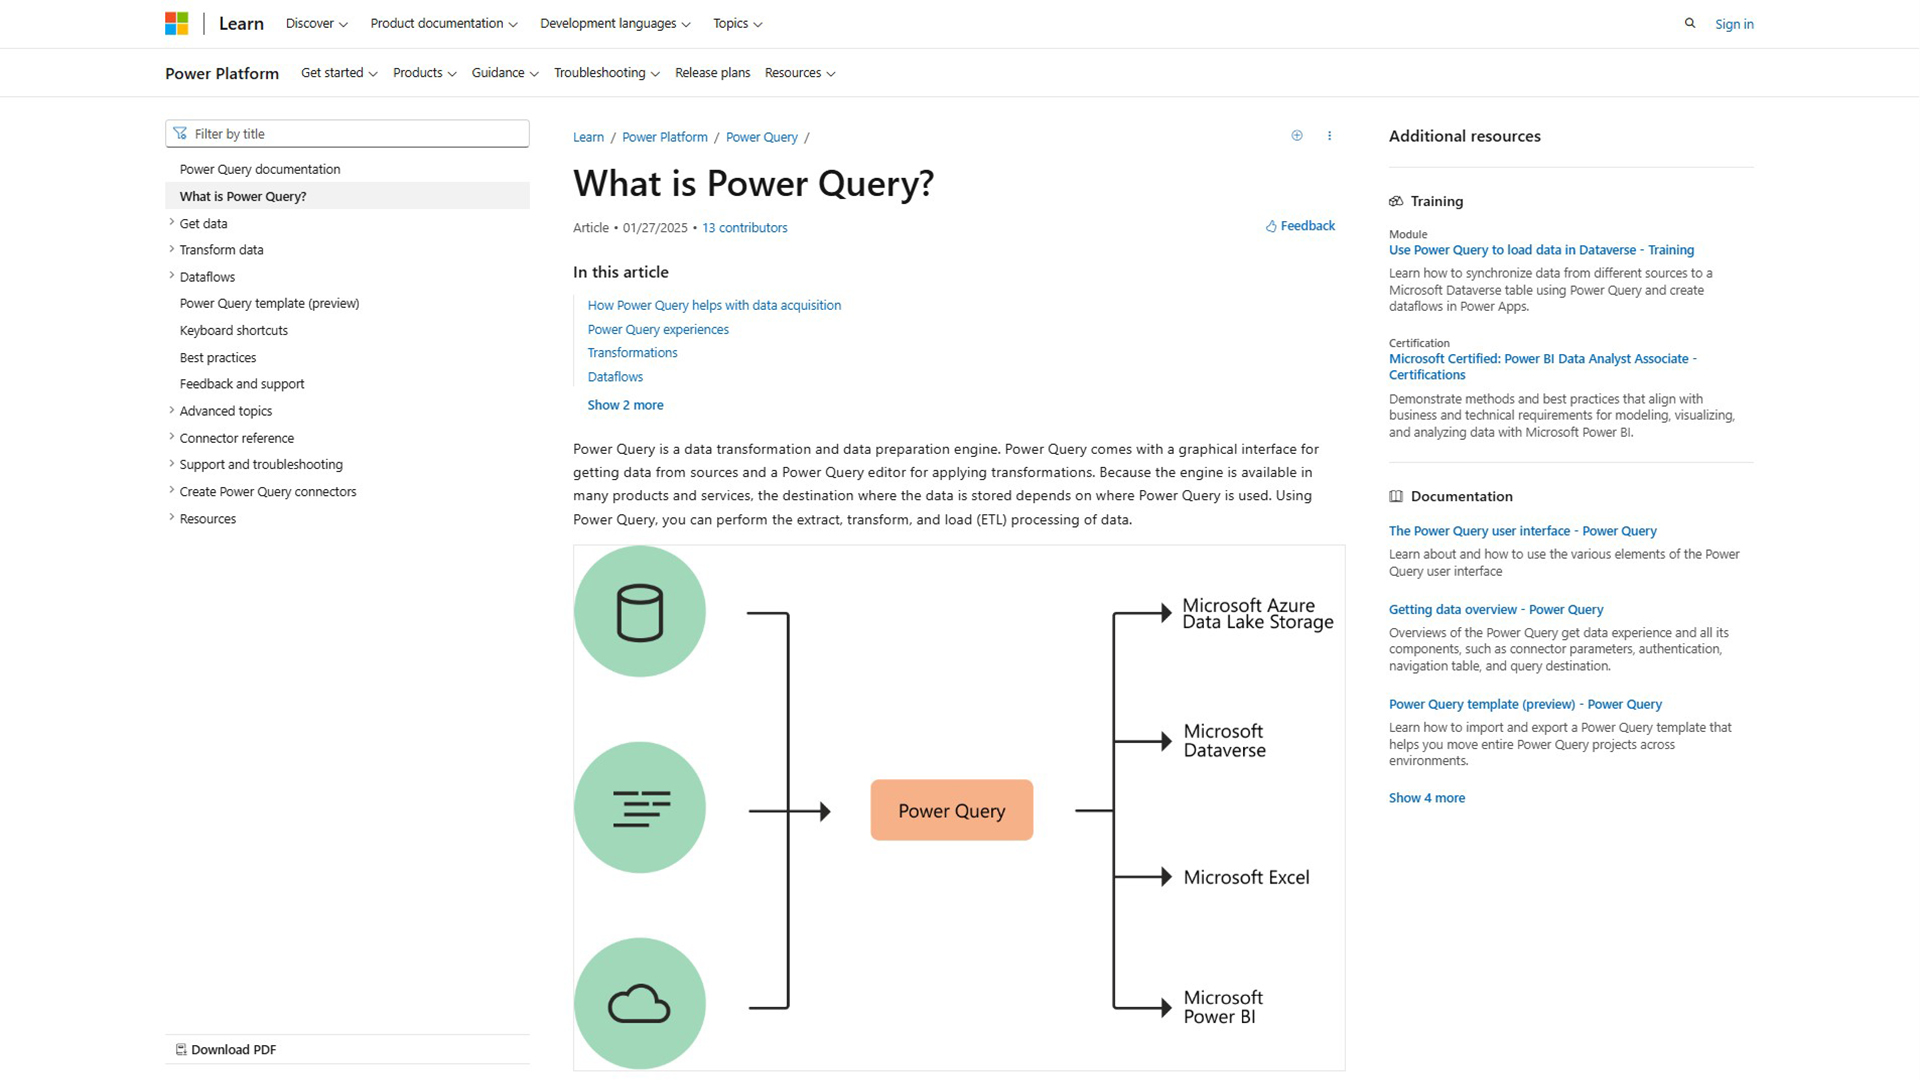
Task: Open the Product documentation dropdown
Action: tap(444, 23)
